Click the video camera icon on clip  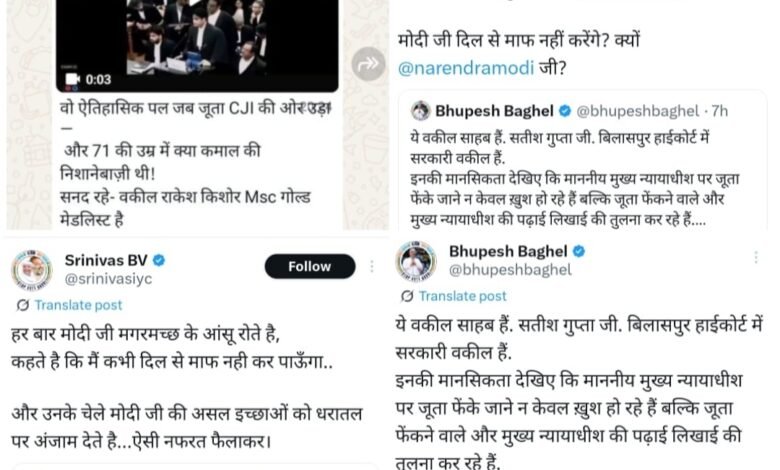click(73, 80)
